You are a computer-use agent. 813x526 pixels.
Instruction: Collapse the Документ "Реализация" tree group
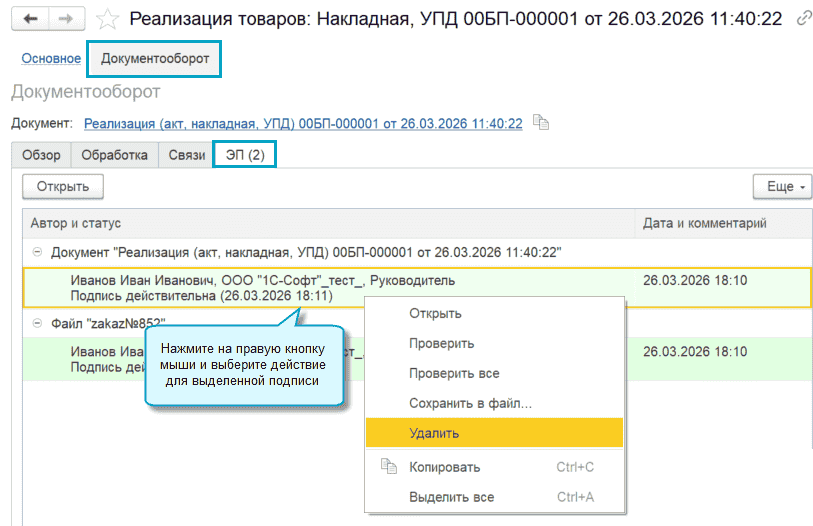click(38, 254)
